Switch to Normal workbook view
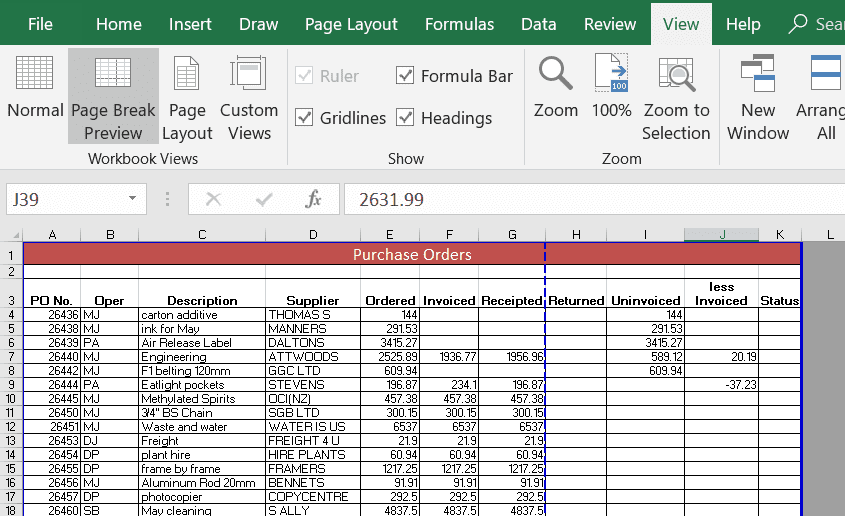The width and height of the screenshot is (845, 516). click(x=35, y=87)
